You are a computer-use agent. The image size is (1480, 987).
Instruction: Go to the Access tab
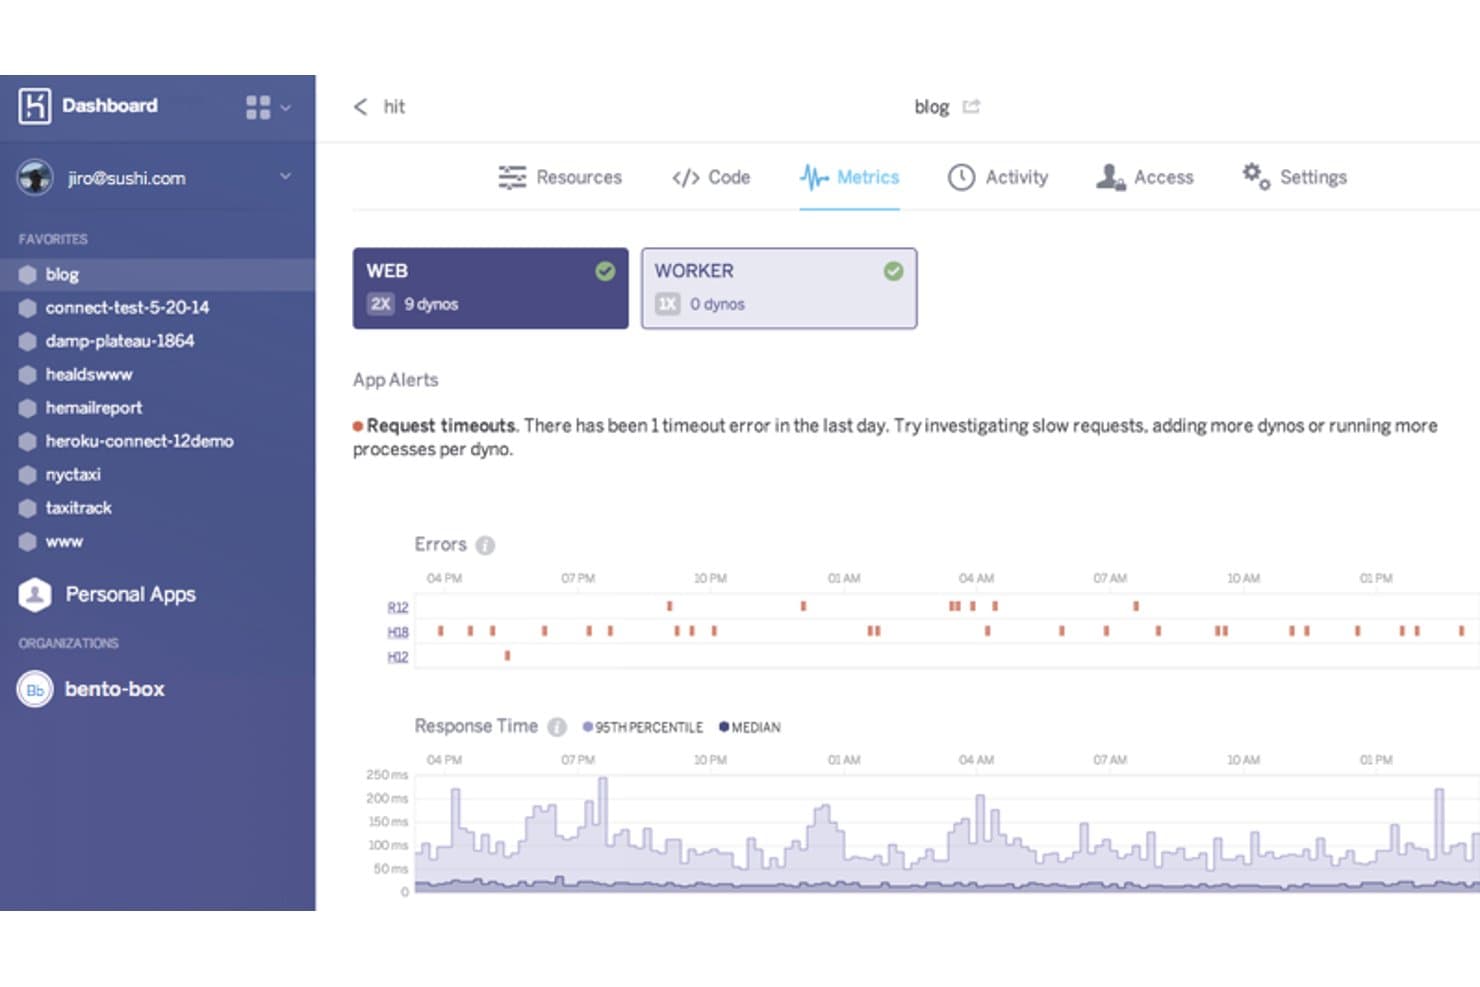point(1145,177)
